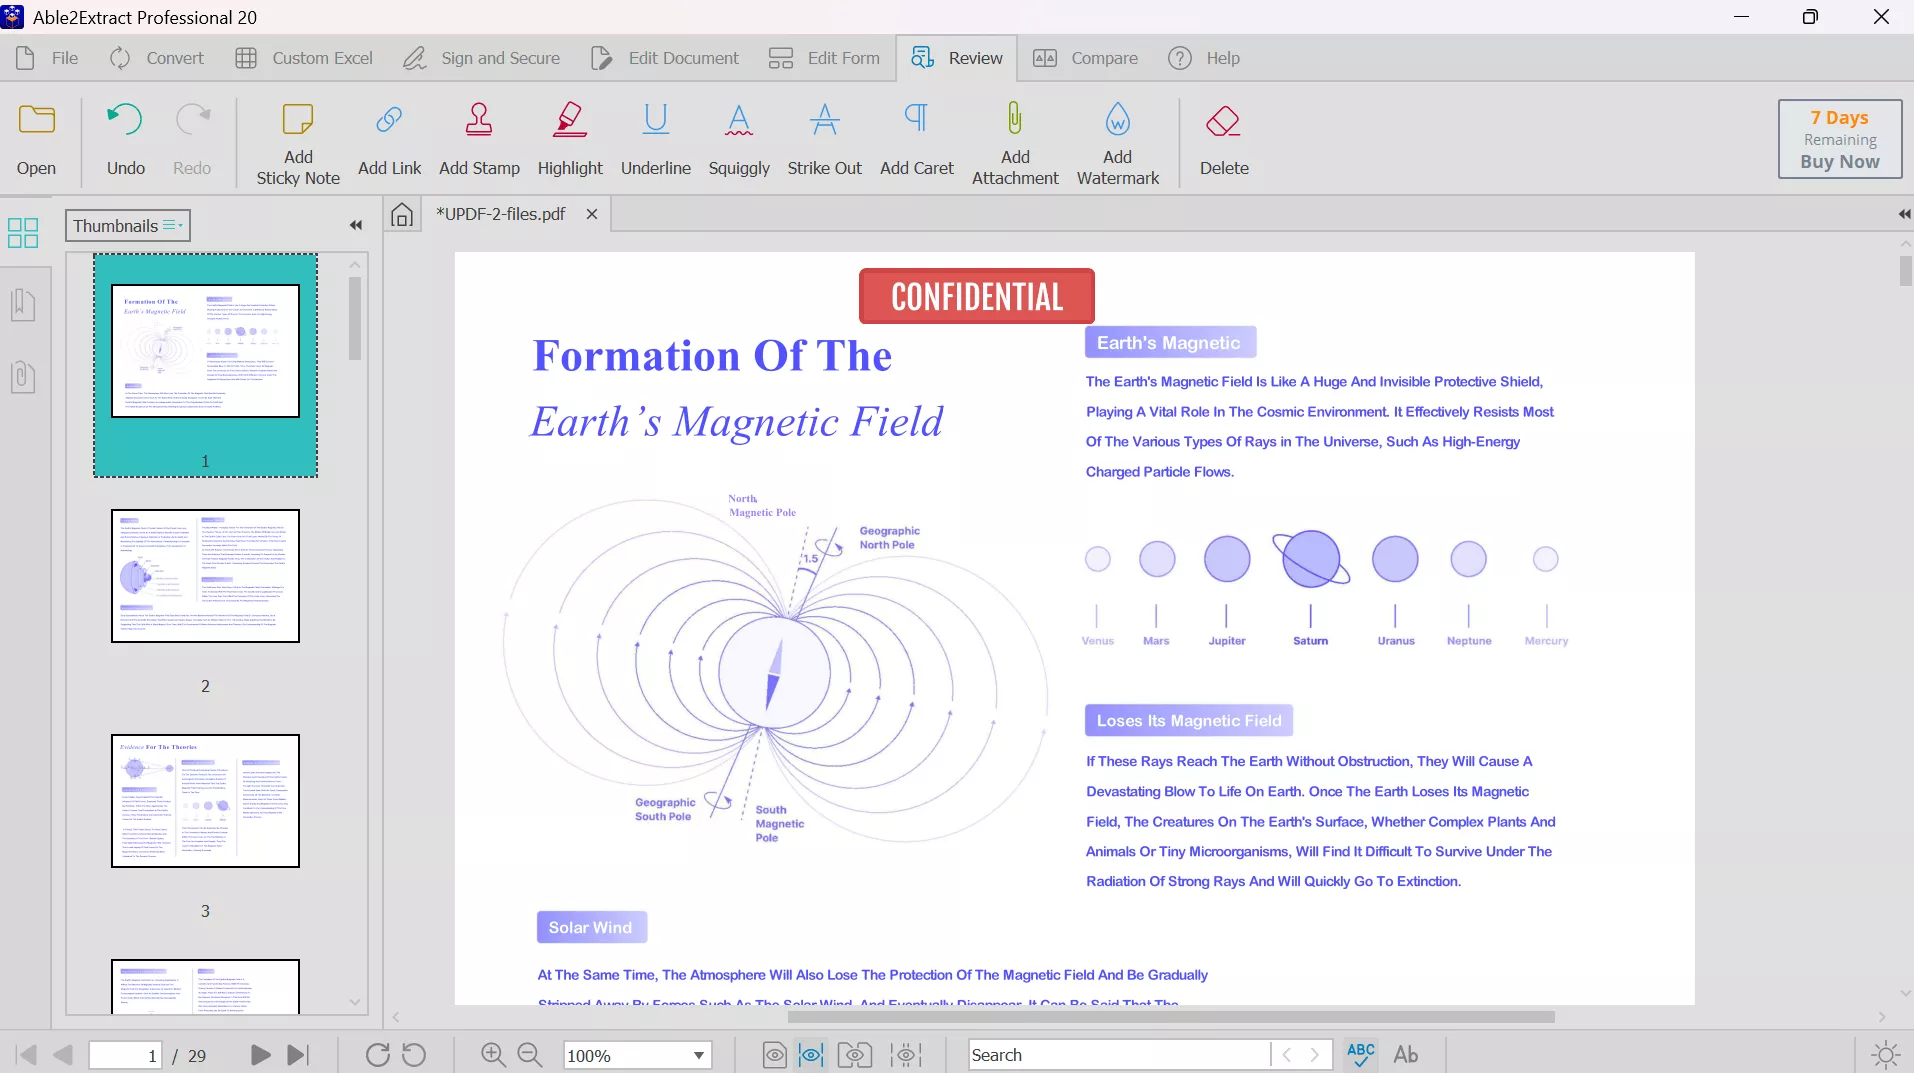Enable fit-to-width view mode
The image size is (1914, 1073).
click(810, 1054)
